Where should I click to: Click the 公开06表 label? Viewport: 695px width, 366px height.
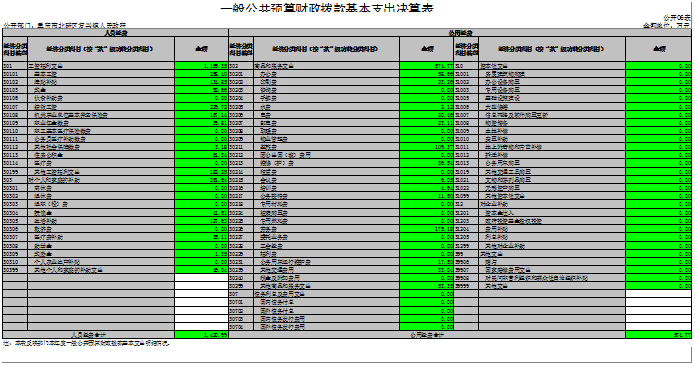pyautogui.click(x=677, y=18)
